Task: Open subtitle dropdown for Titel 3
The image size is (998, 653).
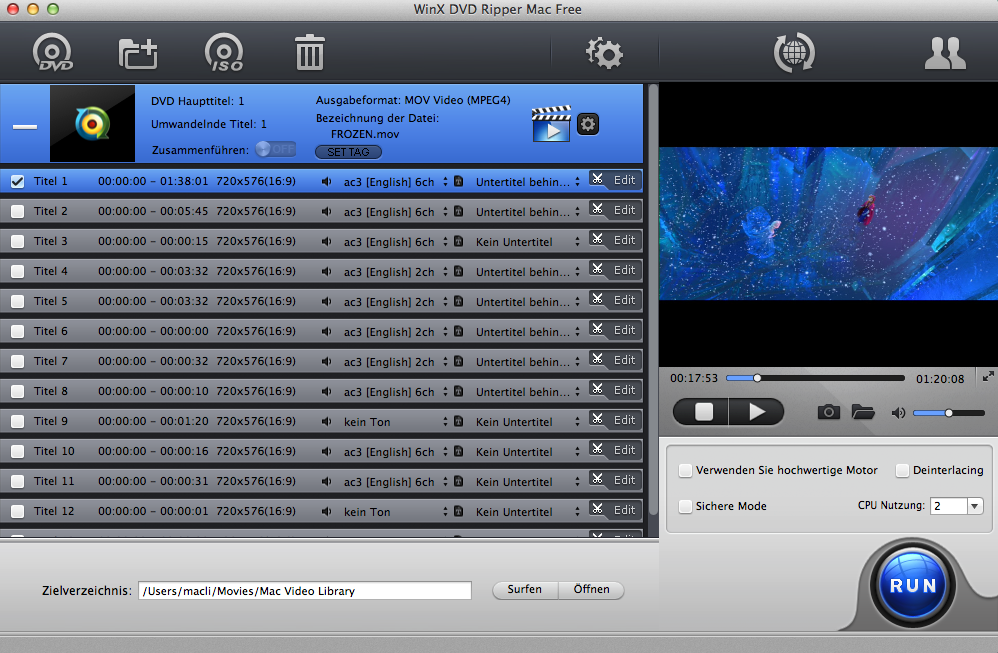Action: pyautogui.click(x=576, y=241)
